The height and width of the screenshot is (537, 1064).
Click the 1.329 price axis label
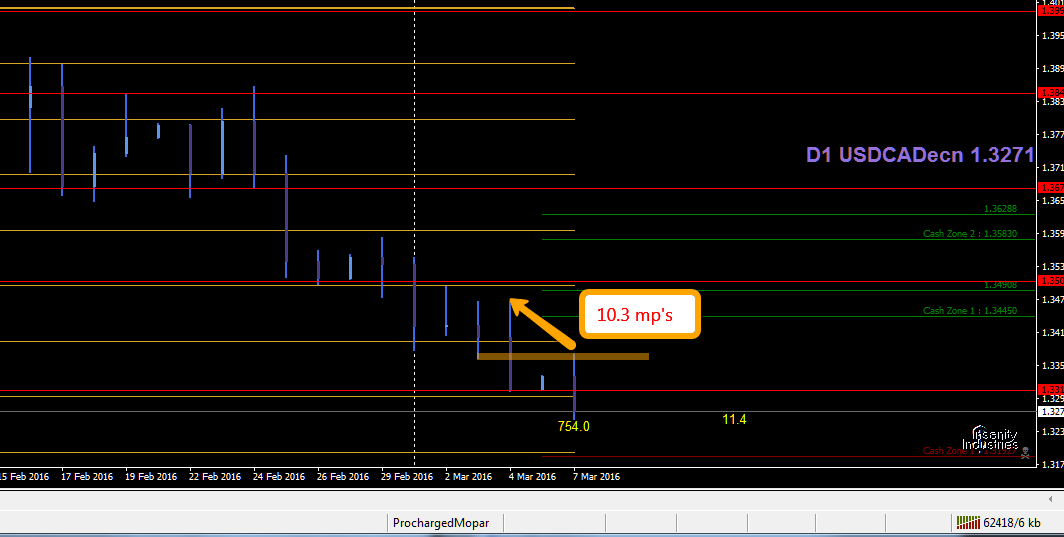point(1052,399)
